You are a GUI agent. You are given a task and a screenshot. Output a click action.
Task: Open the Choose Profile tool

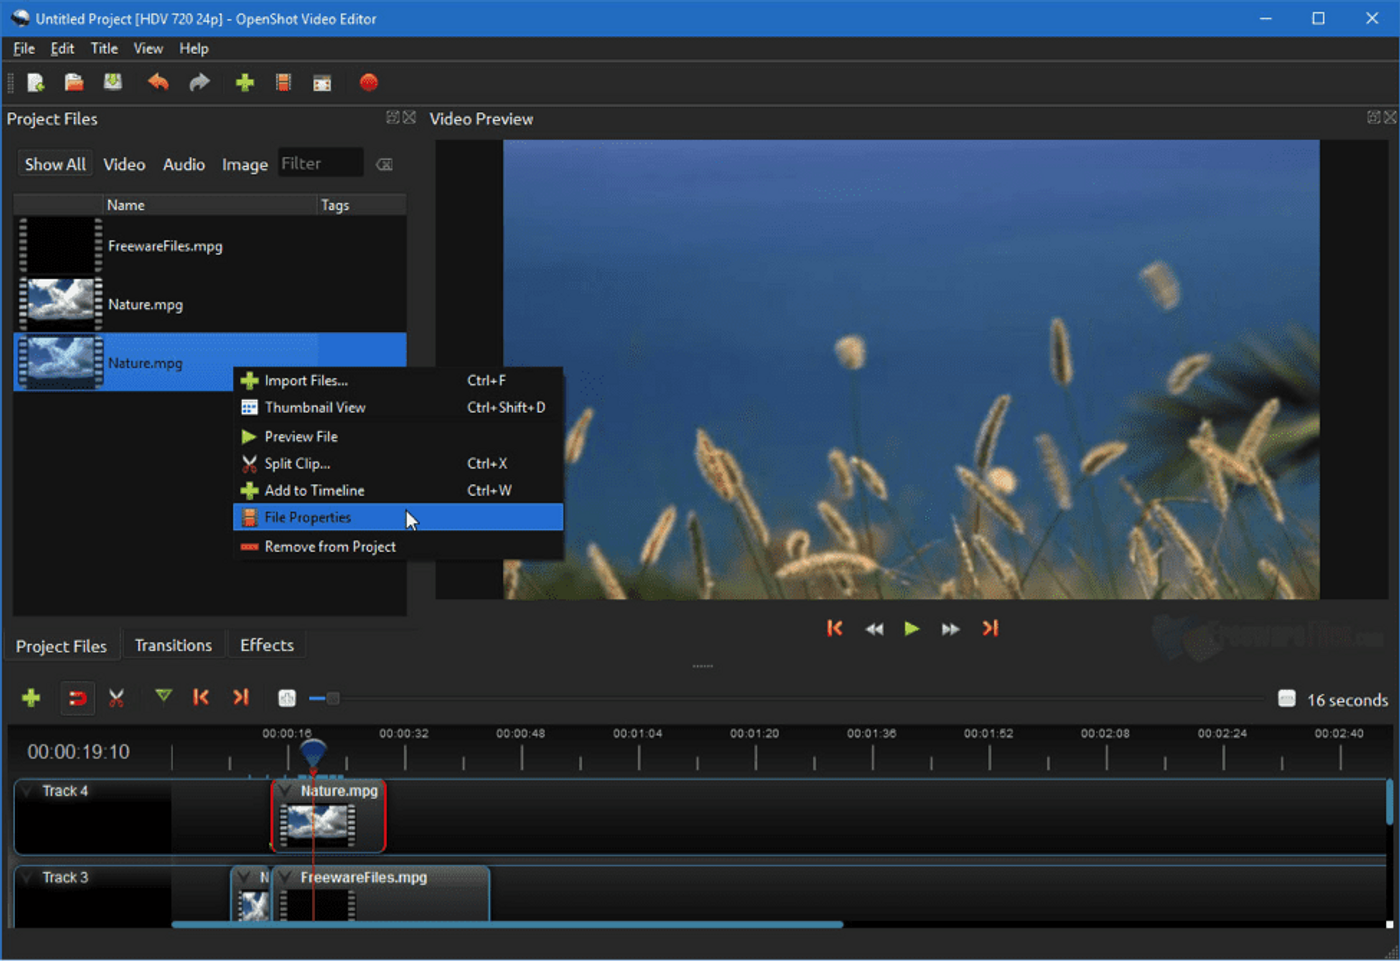[283, 82]
